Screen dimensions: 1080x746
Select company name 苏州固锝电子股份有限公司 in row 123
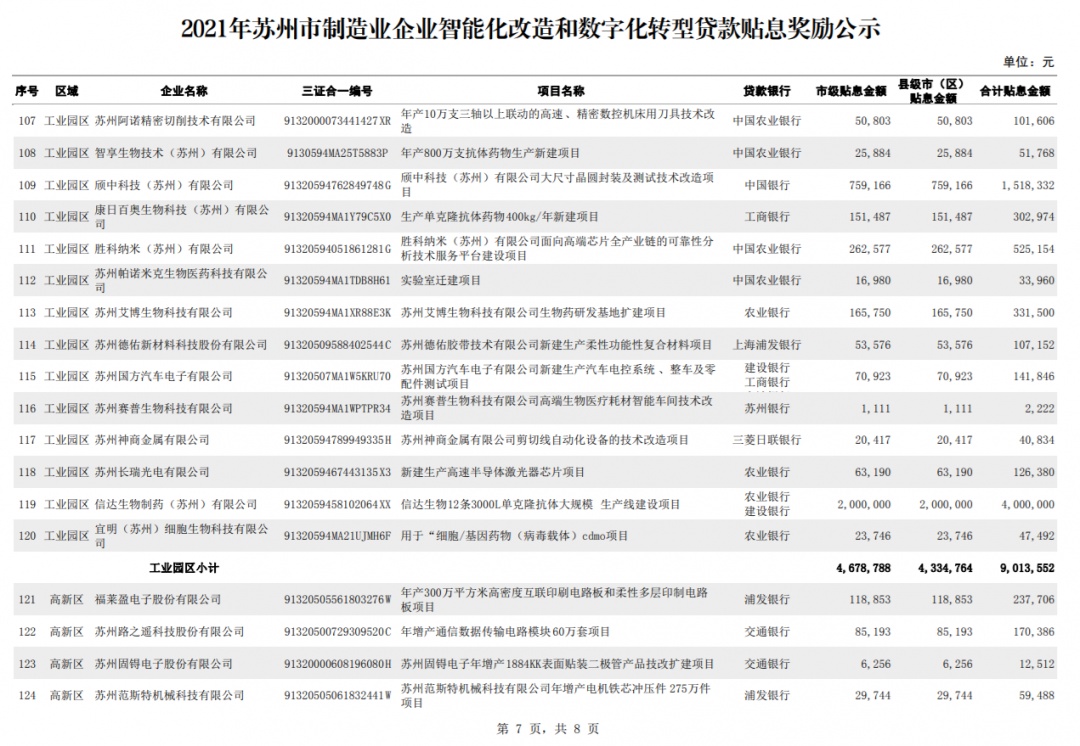point(164,664)
